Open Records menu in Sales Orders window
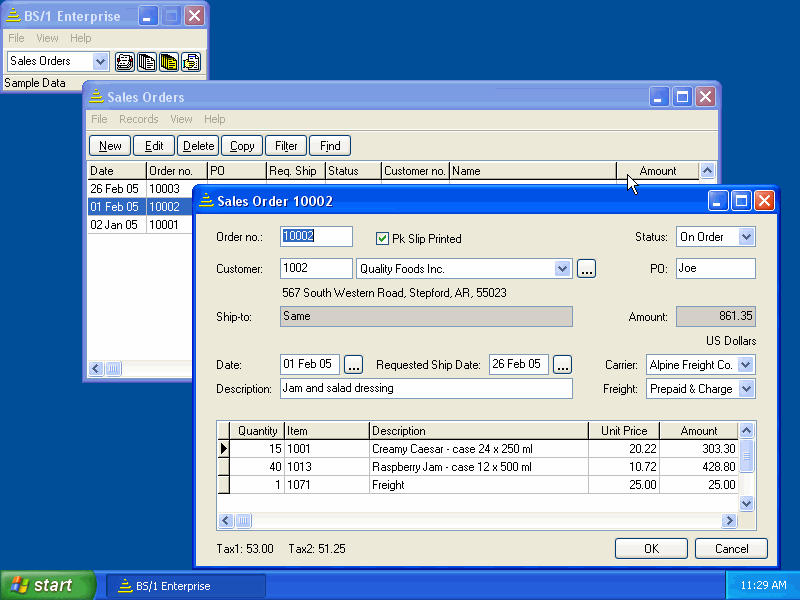The height and width of the screenshot is (600, 800). tap(139, 119)
